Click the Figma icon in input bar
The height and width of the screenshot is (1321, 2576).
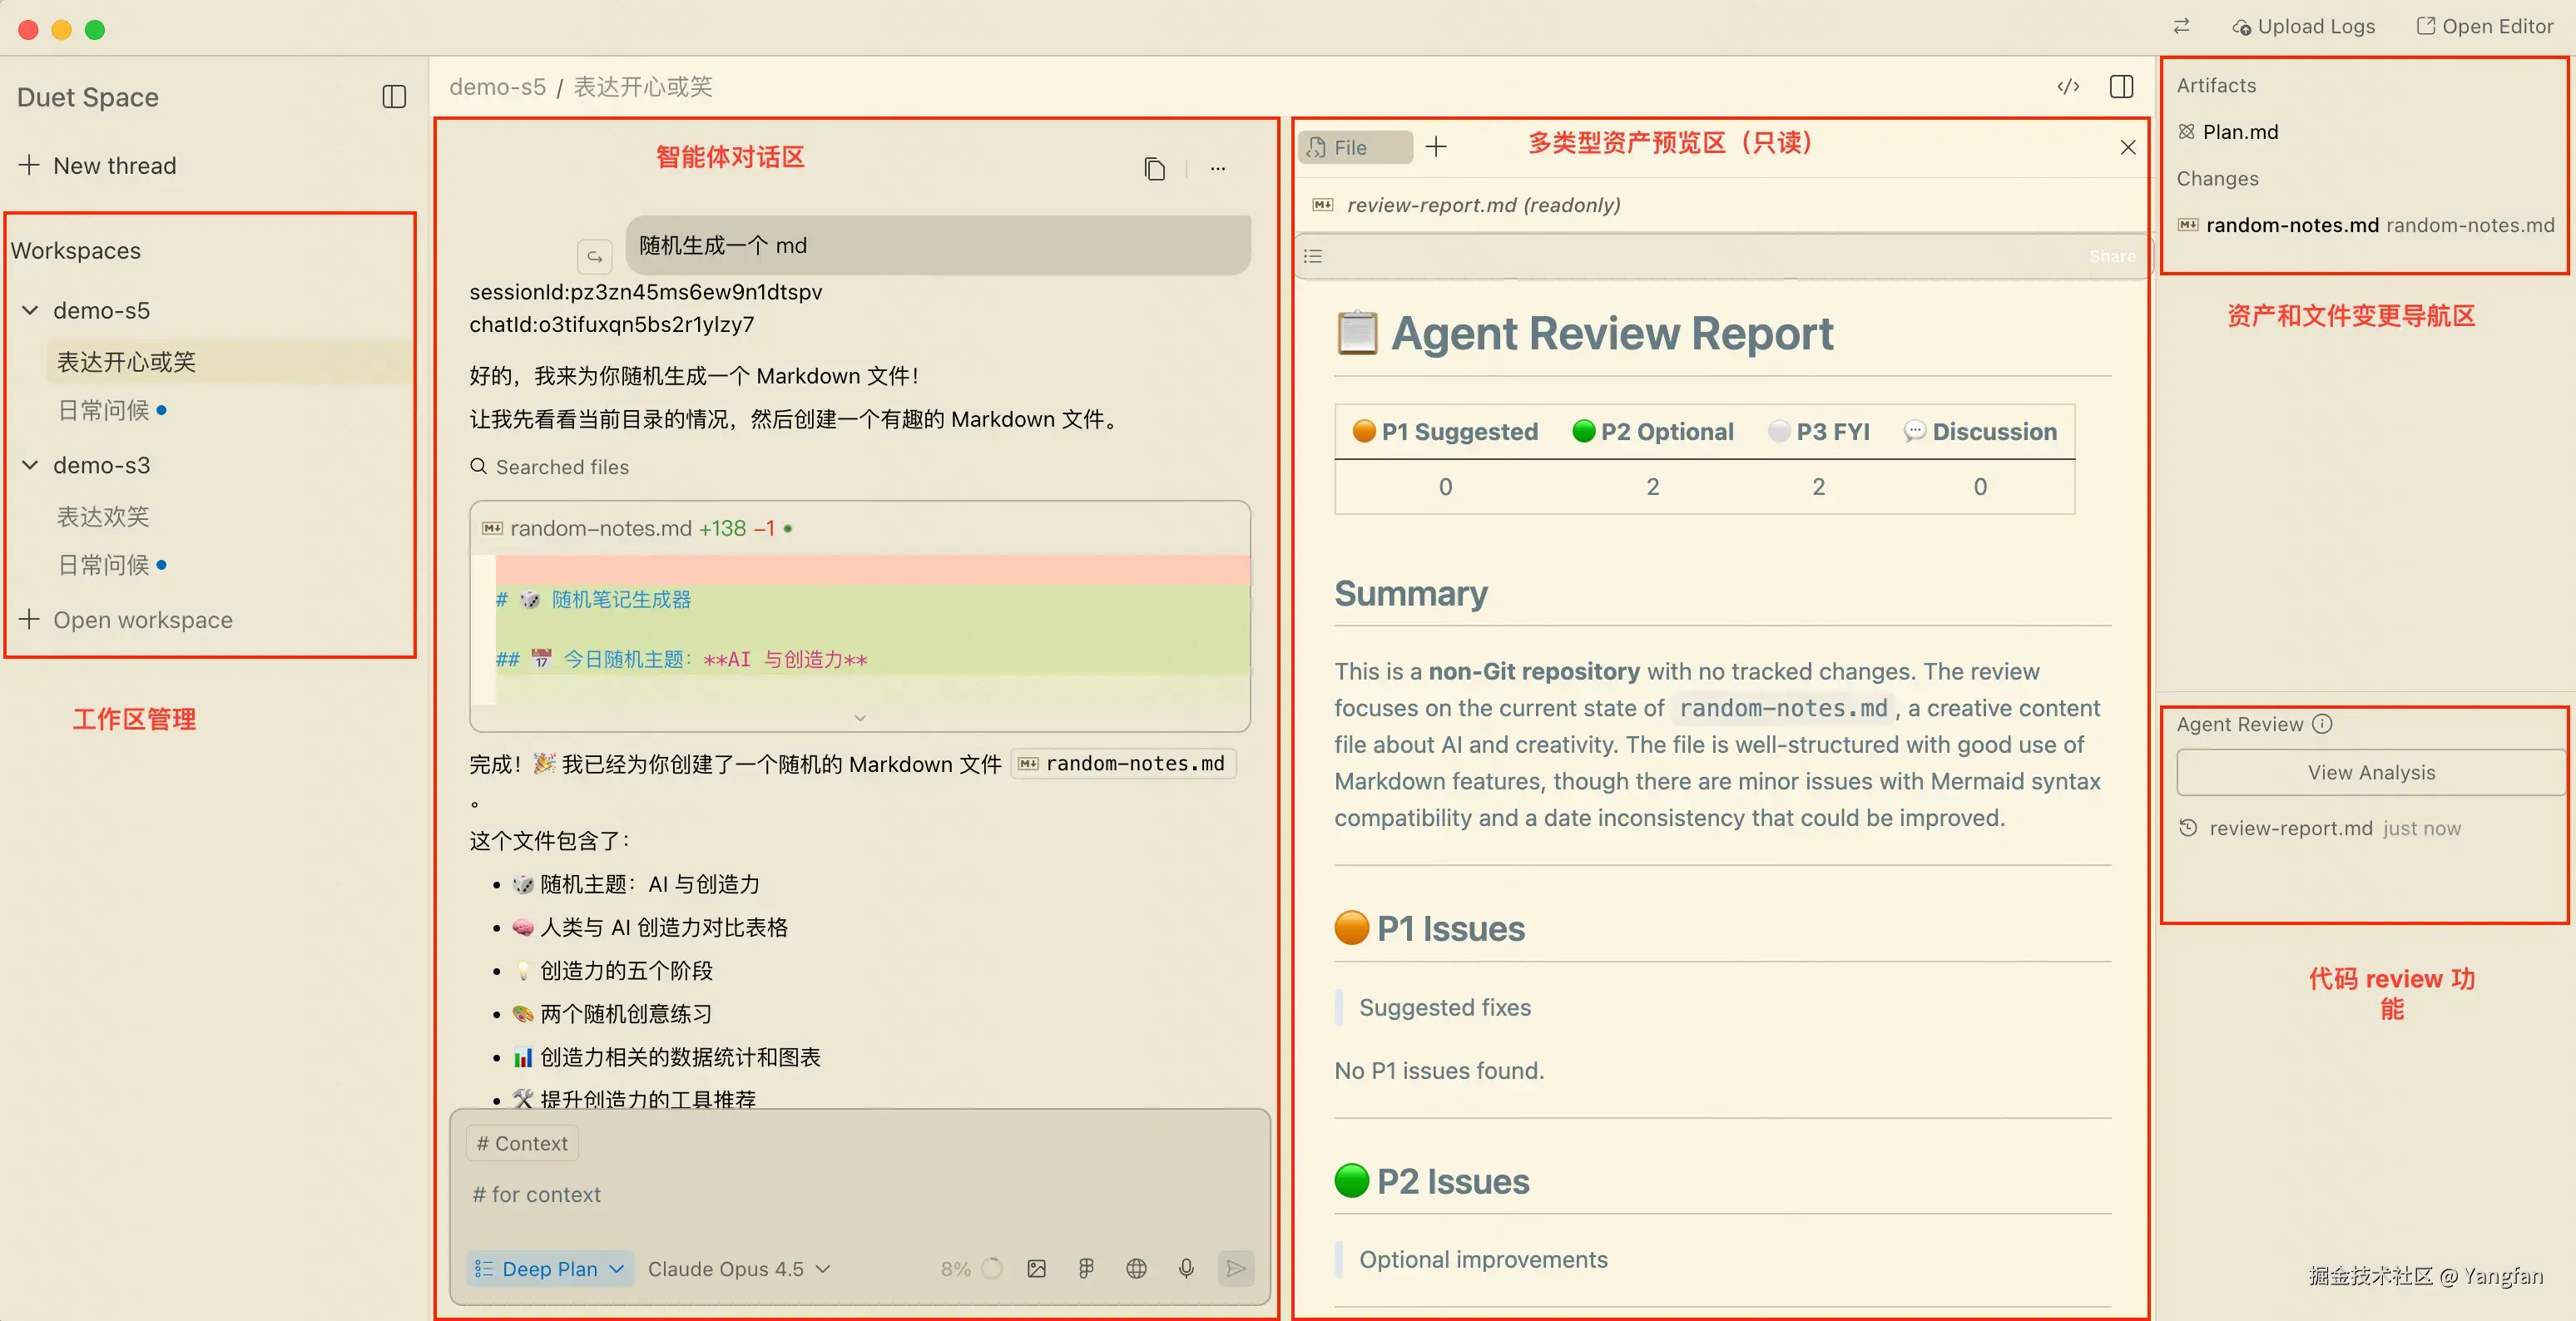(1086, 1268)
